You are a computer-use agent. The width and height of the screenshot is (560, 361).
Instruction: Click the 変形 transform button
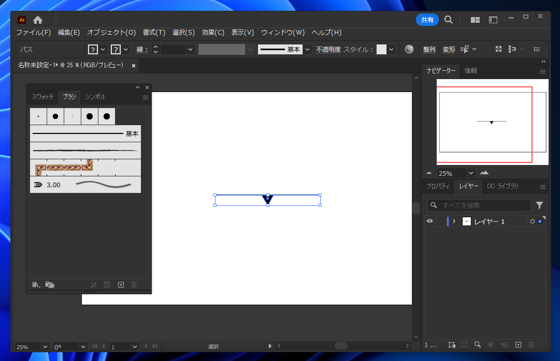449,49
